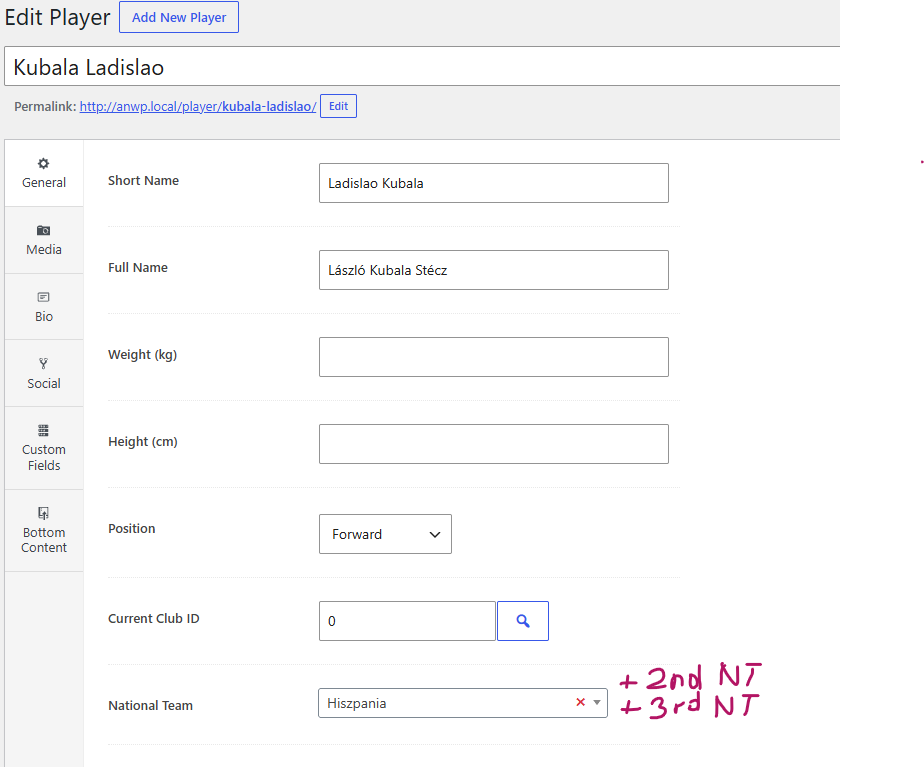The height and width of the screenshot is (767, 924).
Task: Select the Bio tab icon
Action: pos(44,297)
